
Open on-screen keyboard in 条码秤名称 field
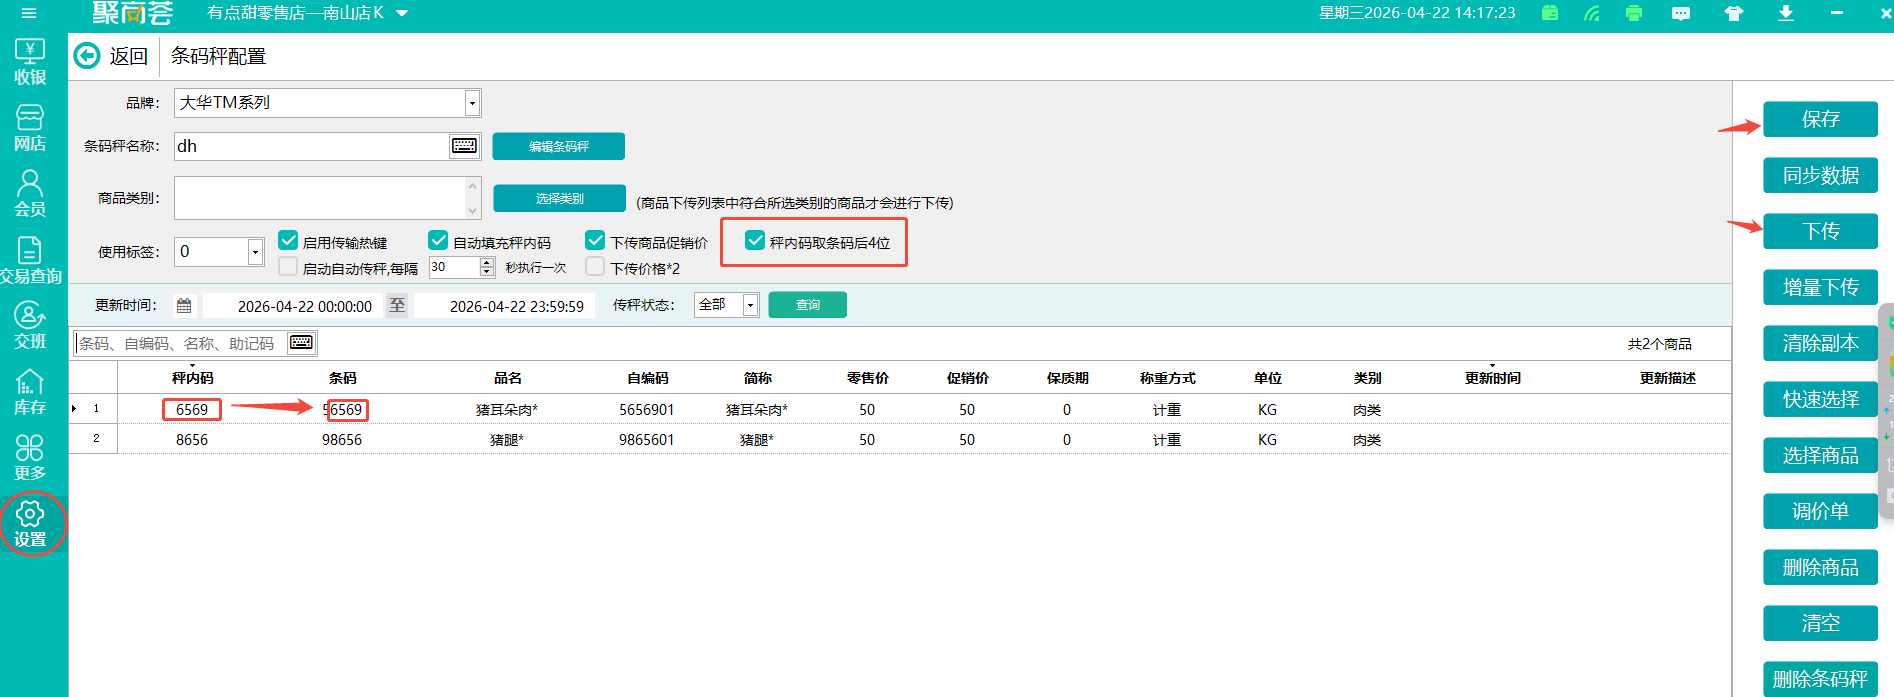(464, 146)
